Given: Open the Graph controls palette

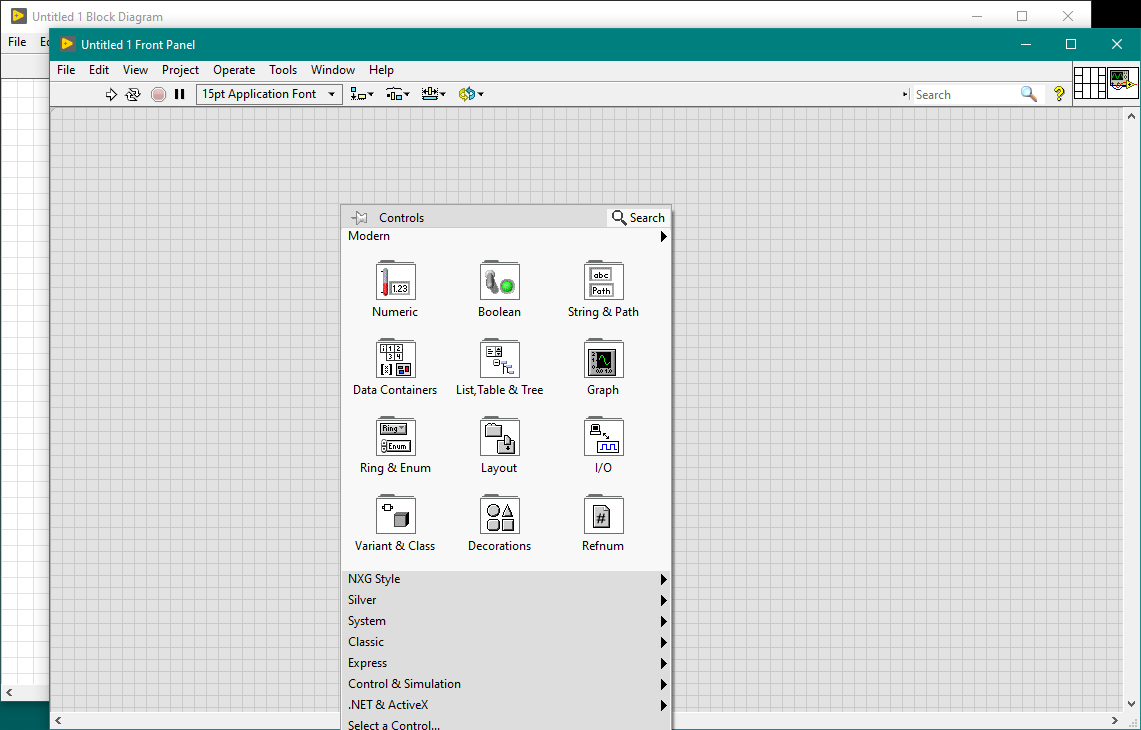Looking at the screenshot, I should [x=603, y=360].
